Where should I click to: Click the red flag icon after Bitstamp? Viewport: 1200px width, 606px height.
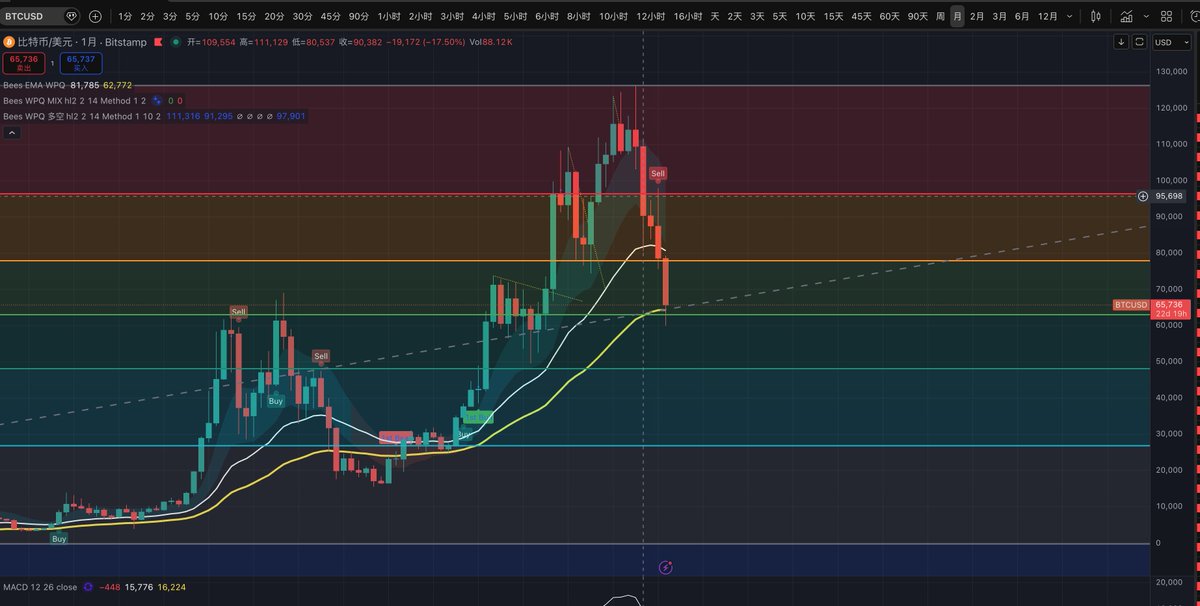(158, 42)
